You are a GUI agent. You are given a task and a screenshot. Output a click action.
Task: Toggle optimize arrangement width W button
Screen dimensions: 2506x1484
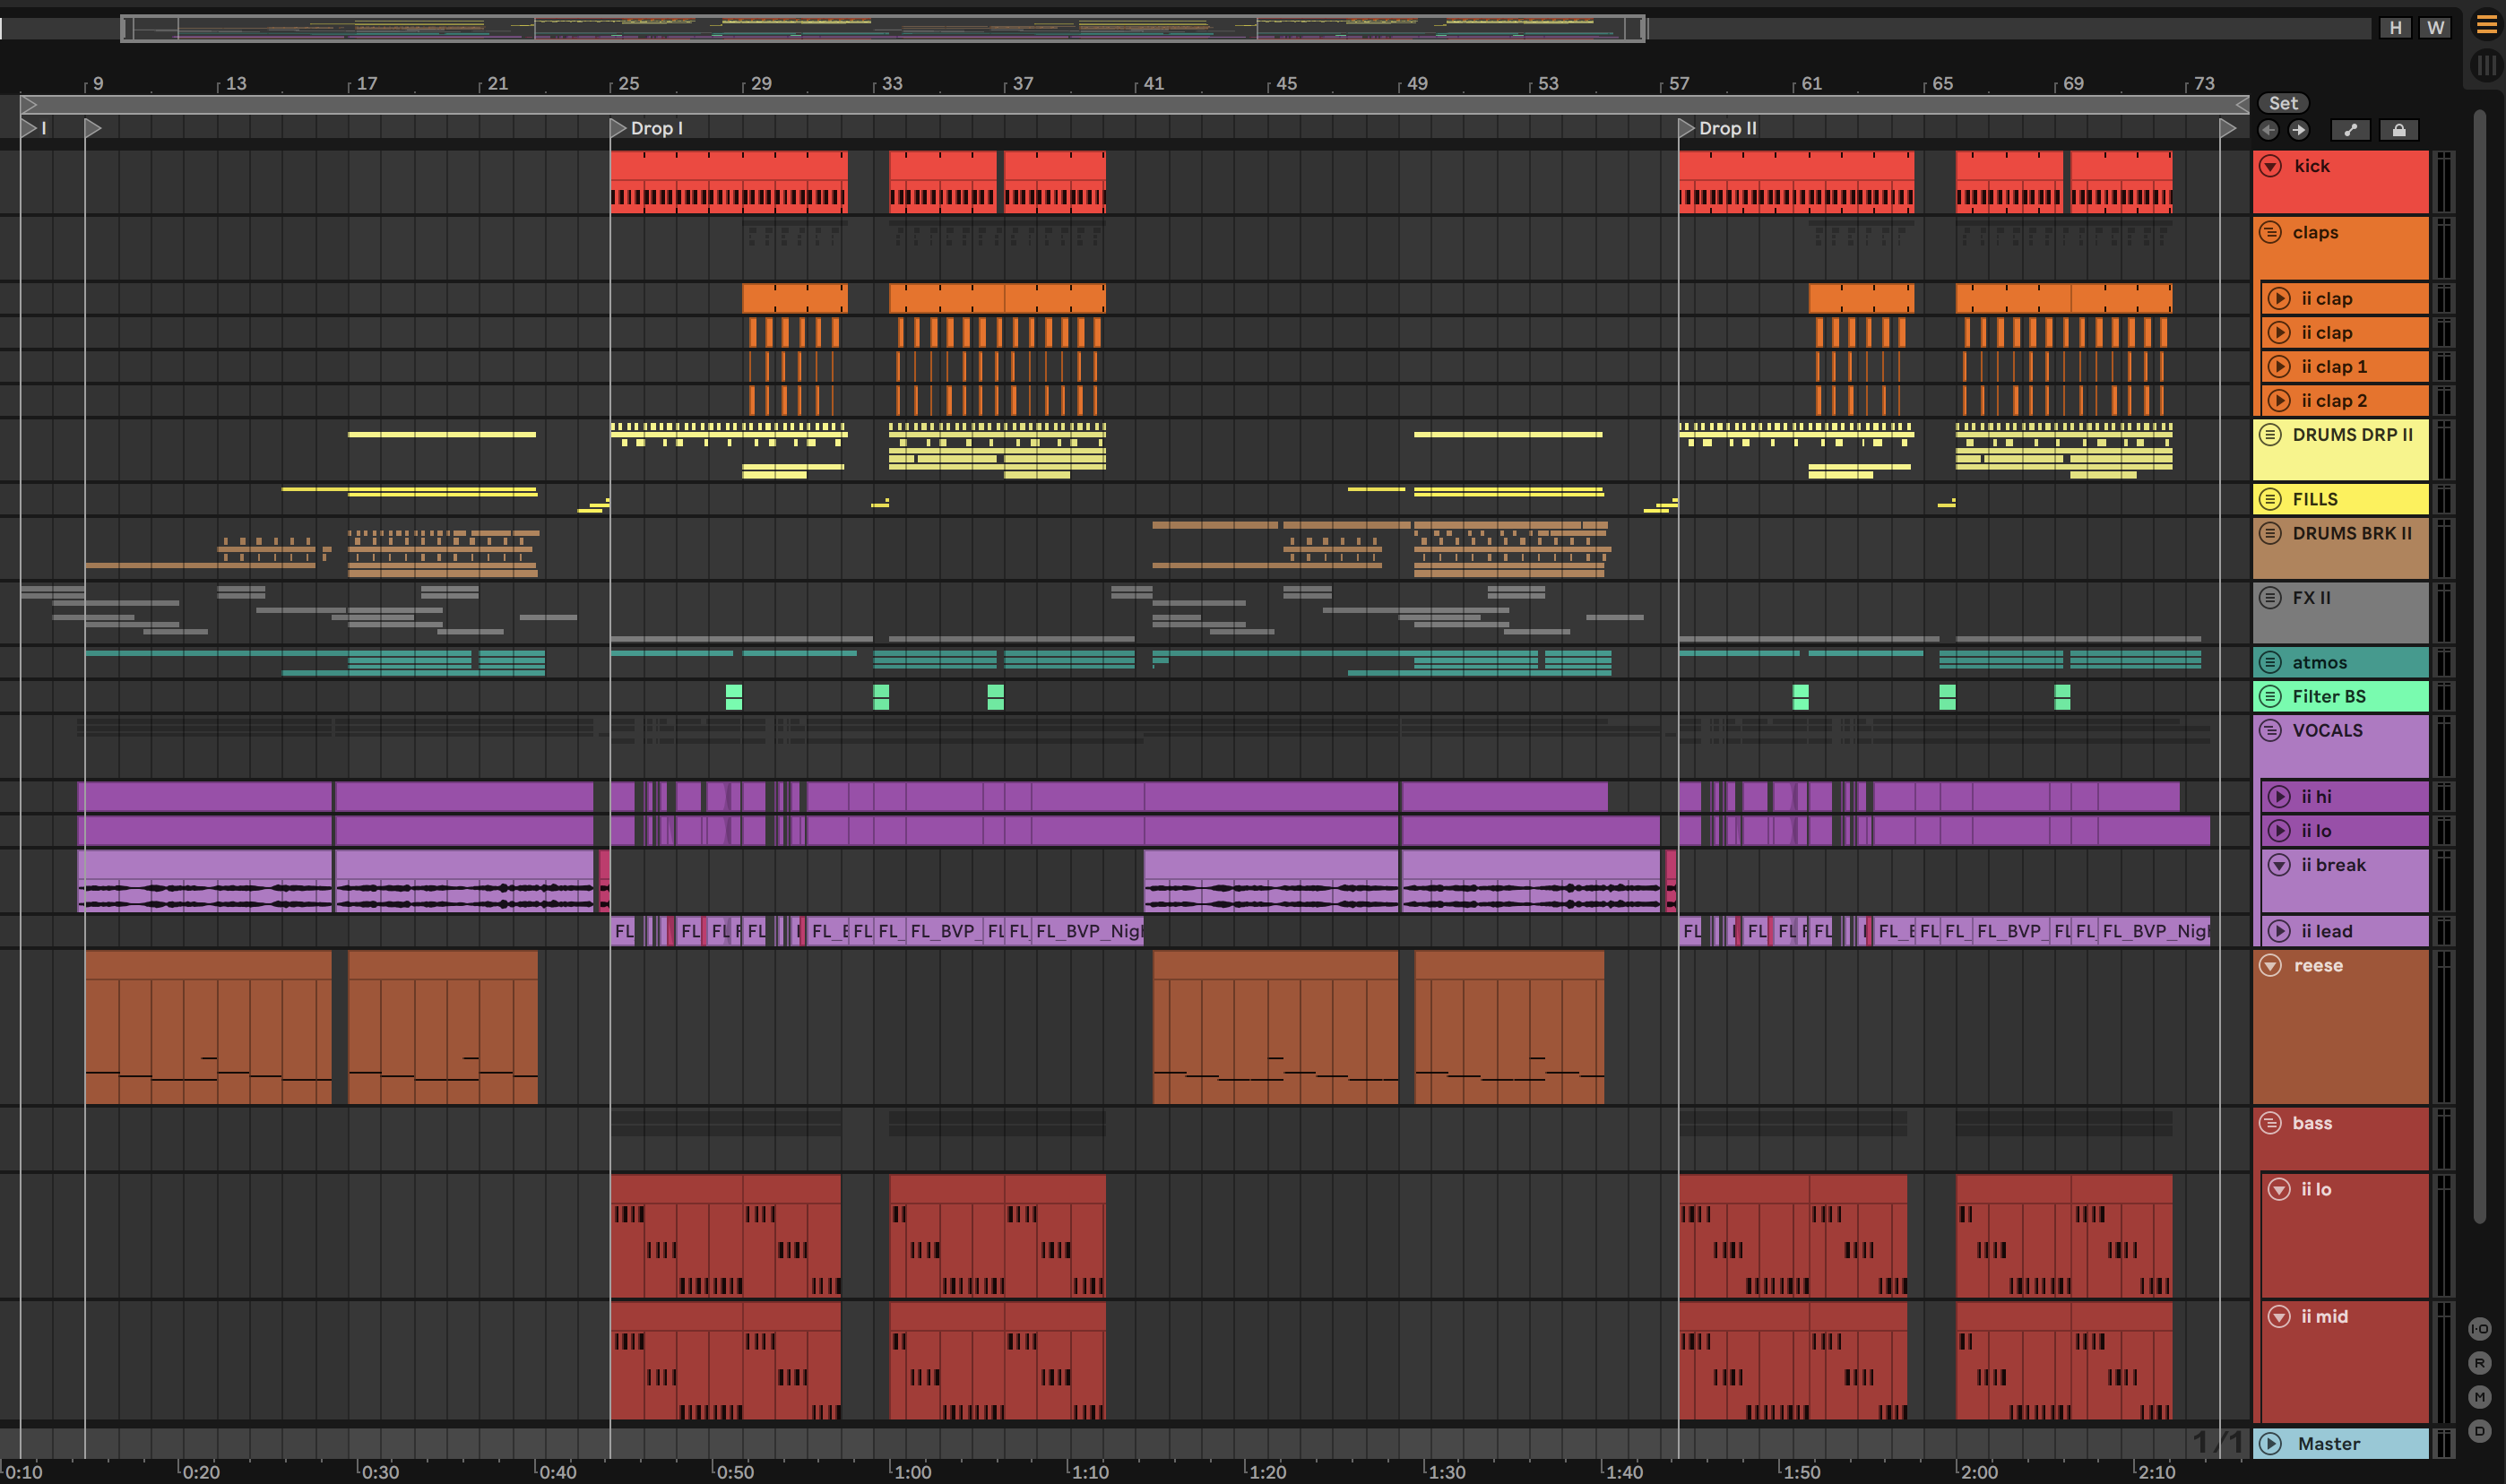pyautogui.click(x=2435, y=28)
